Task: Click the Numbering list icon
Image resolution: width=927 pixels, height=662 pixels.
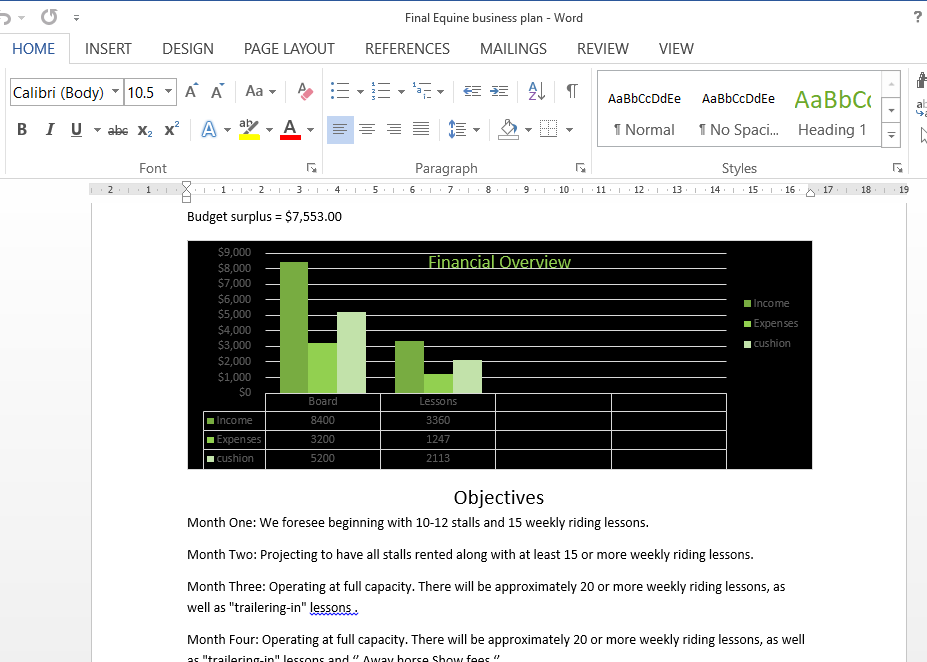Action: [x=381, y=91]
